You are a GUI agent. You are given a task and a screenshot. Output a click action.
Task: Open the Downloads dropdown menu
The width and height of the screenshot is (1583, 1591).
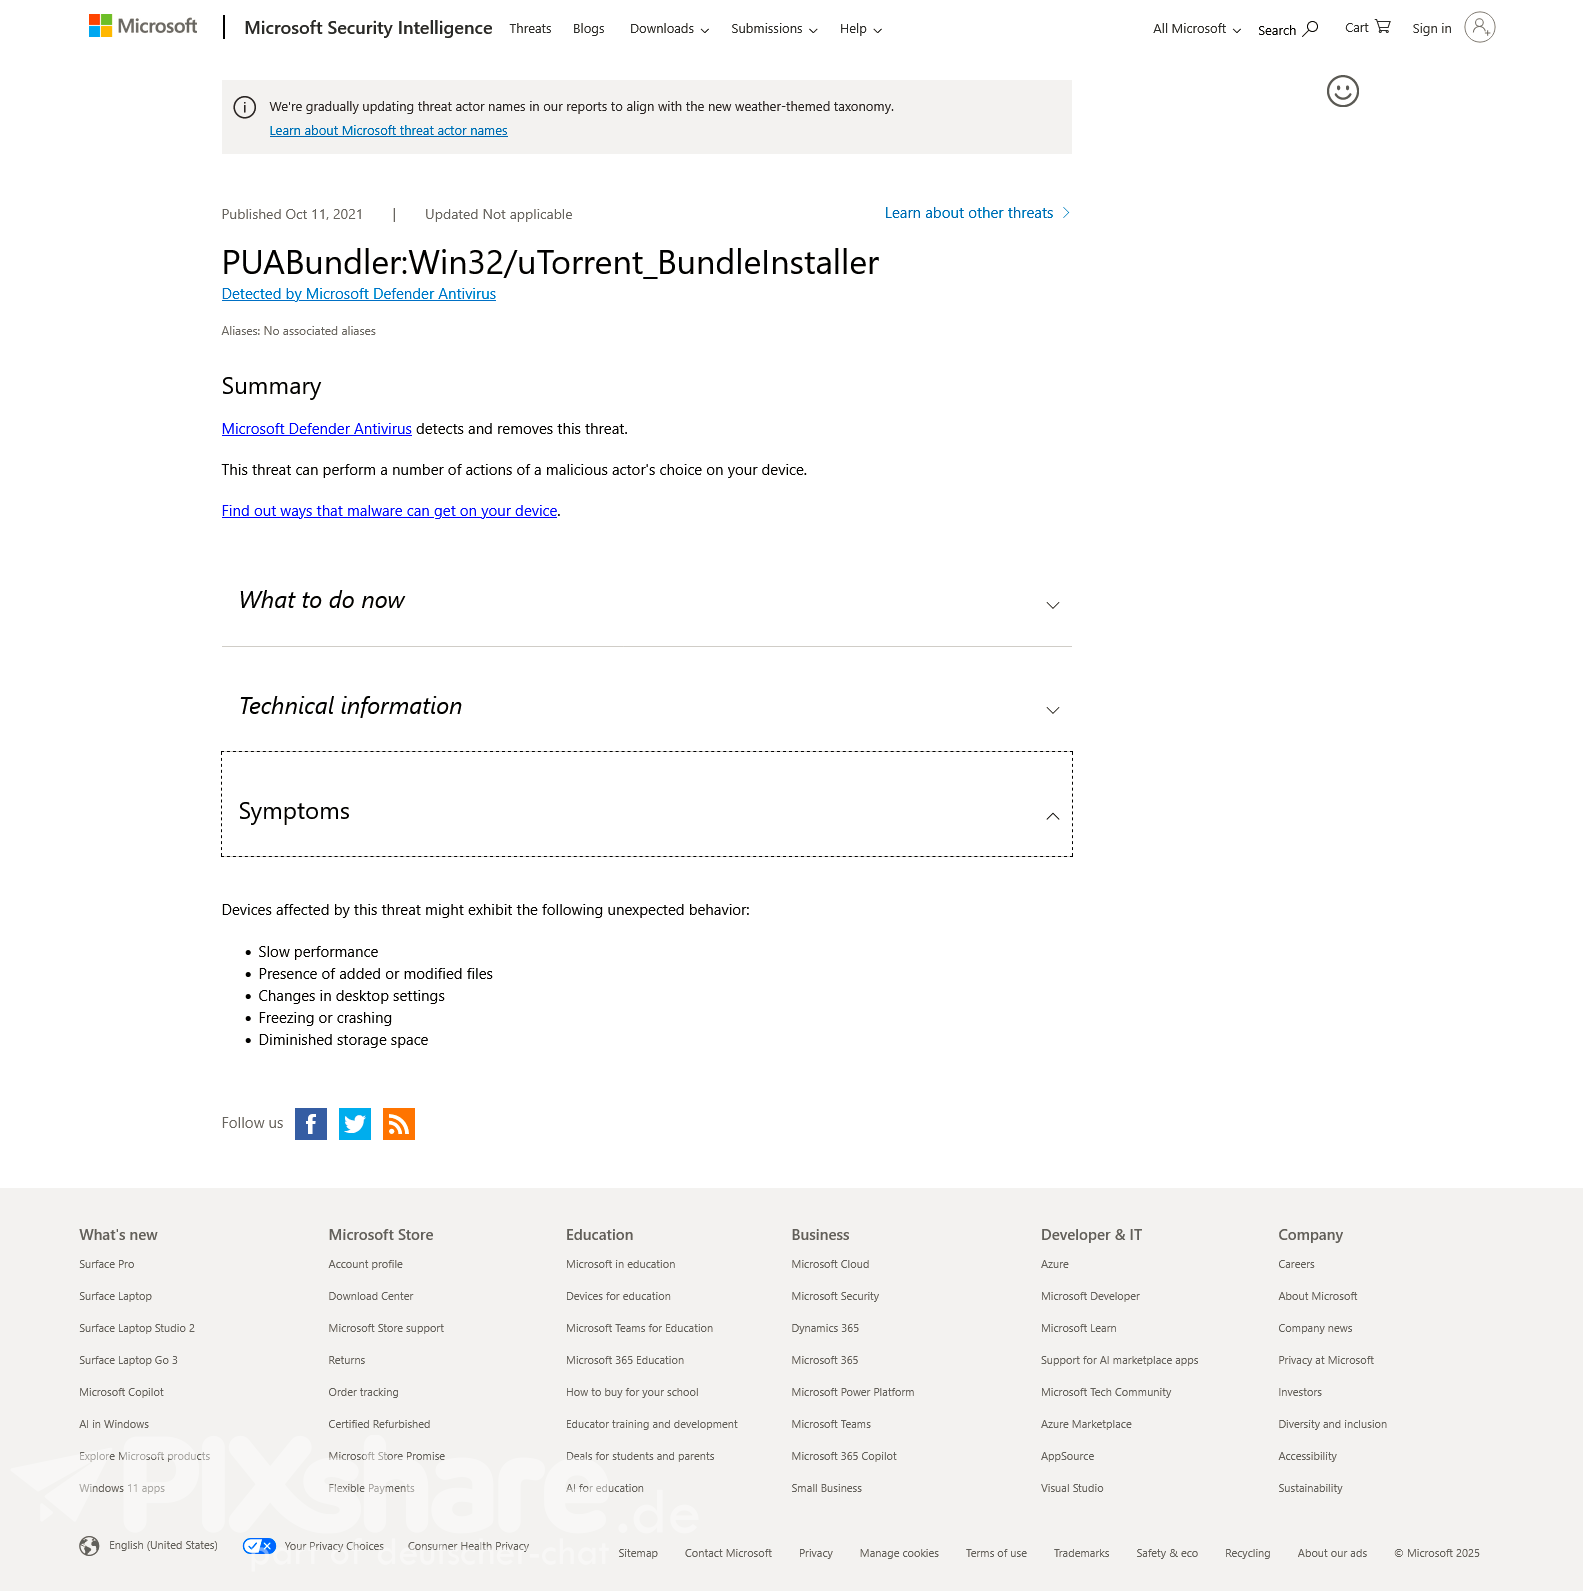tap(669, 29)
